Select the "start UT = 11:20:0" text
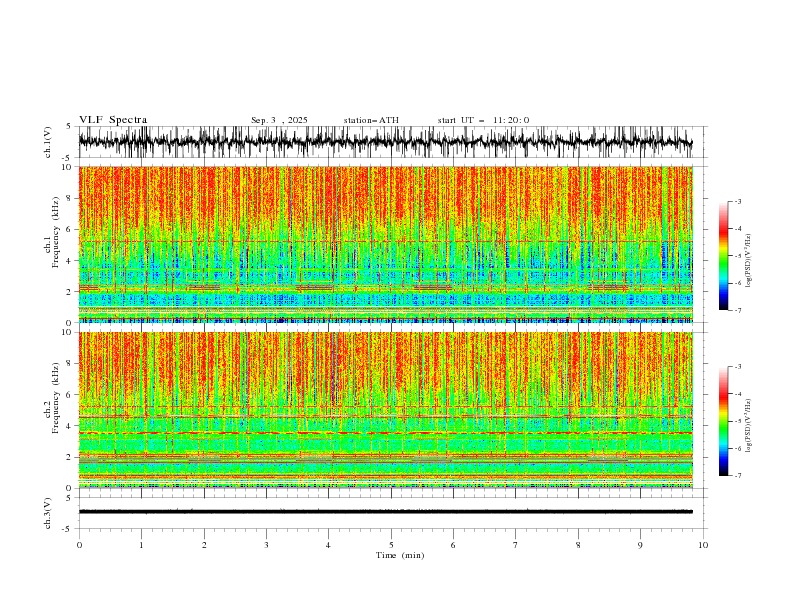 (x=483, y=120)
